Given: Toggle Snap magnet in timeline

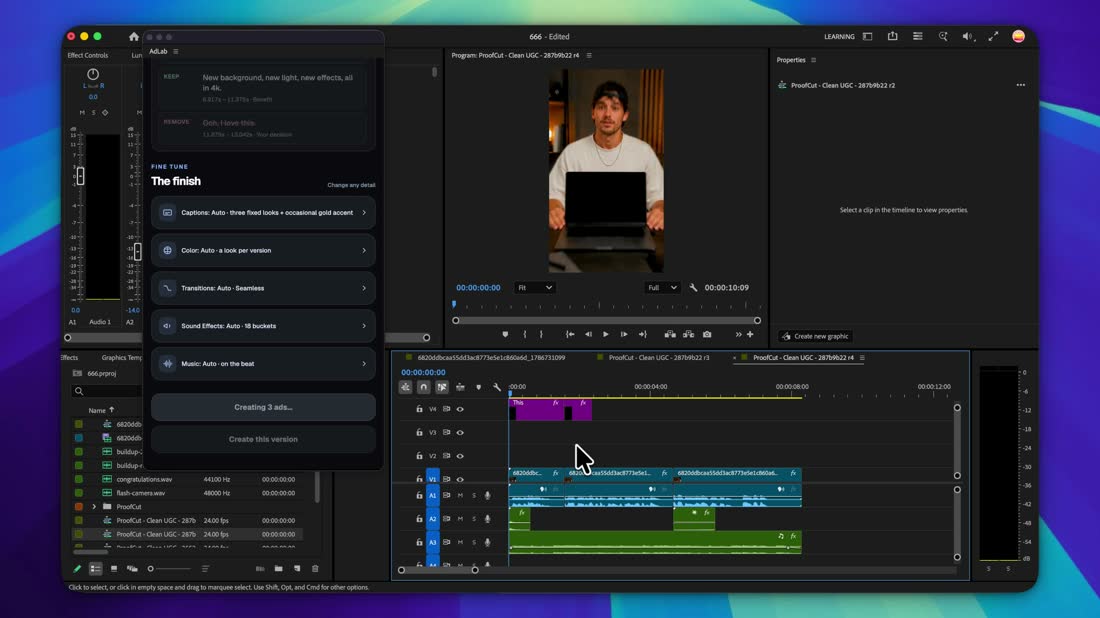Looking at the screenshot, I should (x=424, y=387).
